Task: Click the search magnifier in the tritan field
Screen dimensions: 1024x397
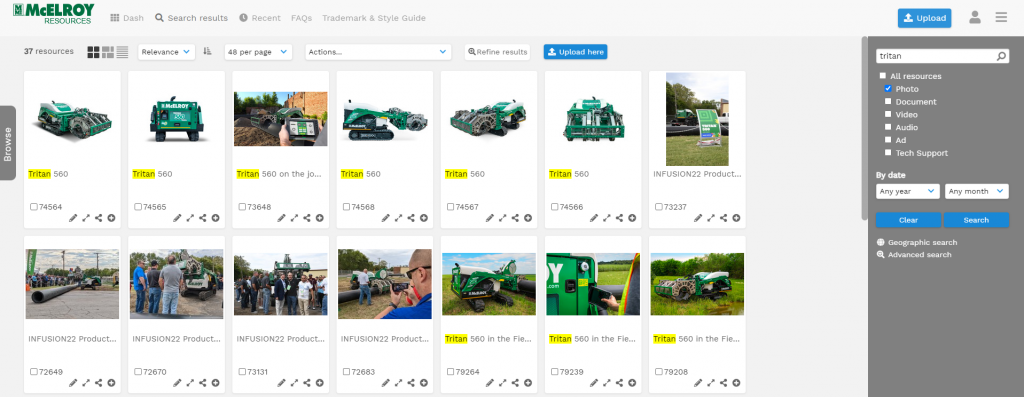Action: (1001, 56)
